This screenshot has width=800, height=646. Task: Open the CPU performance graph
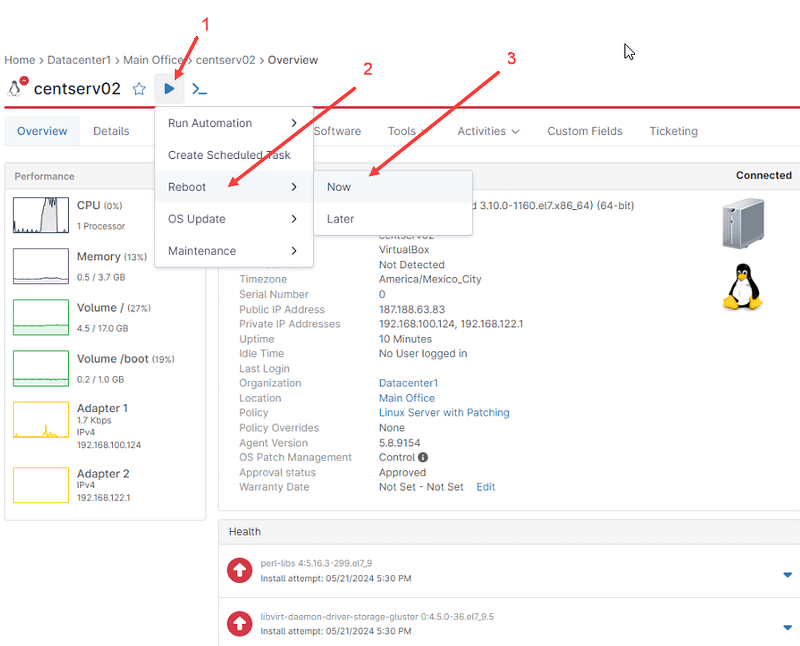(41, 216)
